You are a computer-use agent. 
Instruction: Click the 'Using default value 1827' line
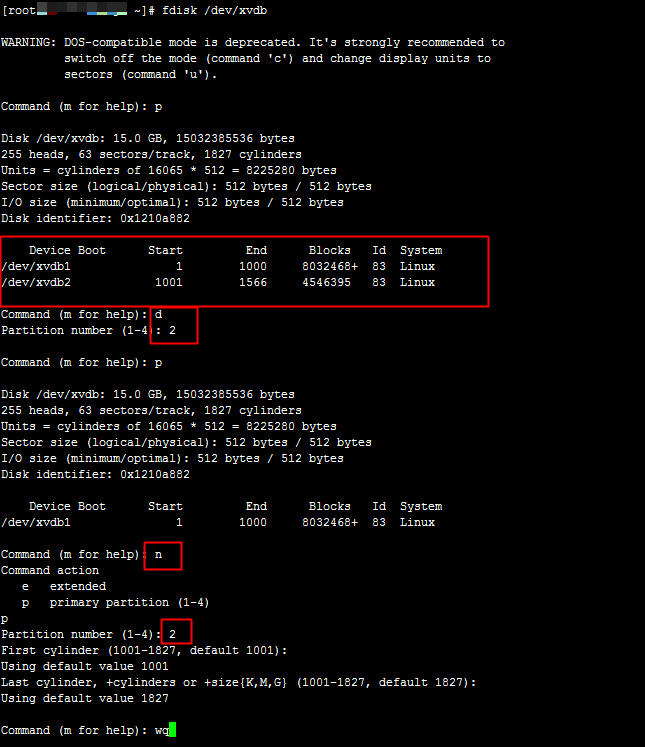pos(85,698)
